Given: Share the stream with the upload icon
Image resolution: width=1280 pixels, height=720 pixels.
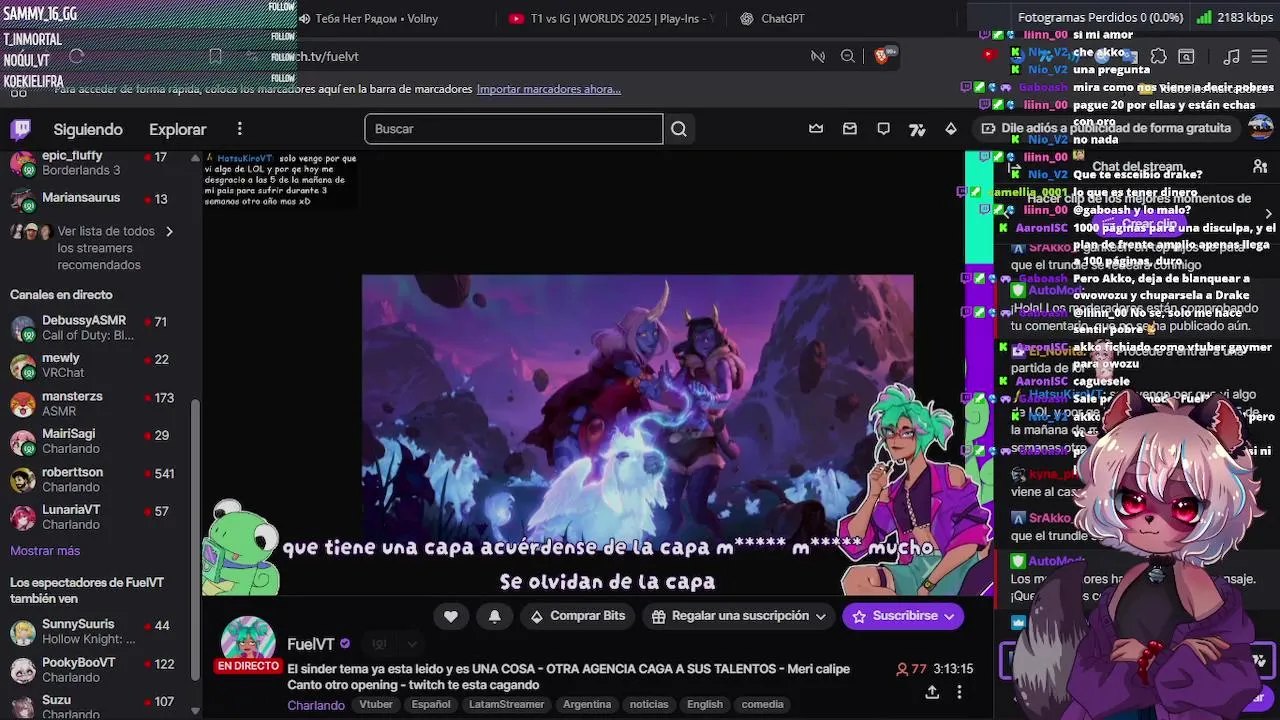Looking at the screenshot, I should click(932, 692).
